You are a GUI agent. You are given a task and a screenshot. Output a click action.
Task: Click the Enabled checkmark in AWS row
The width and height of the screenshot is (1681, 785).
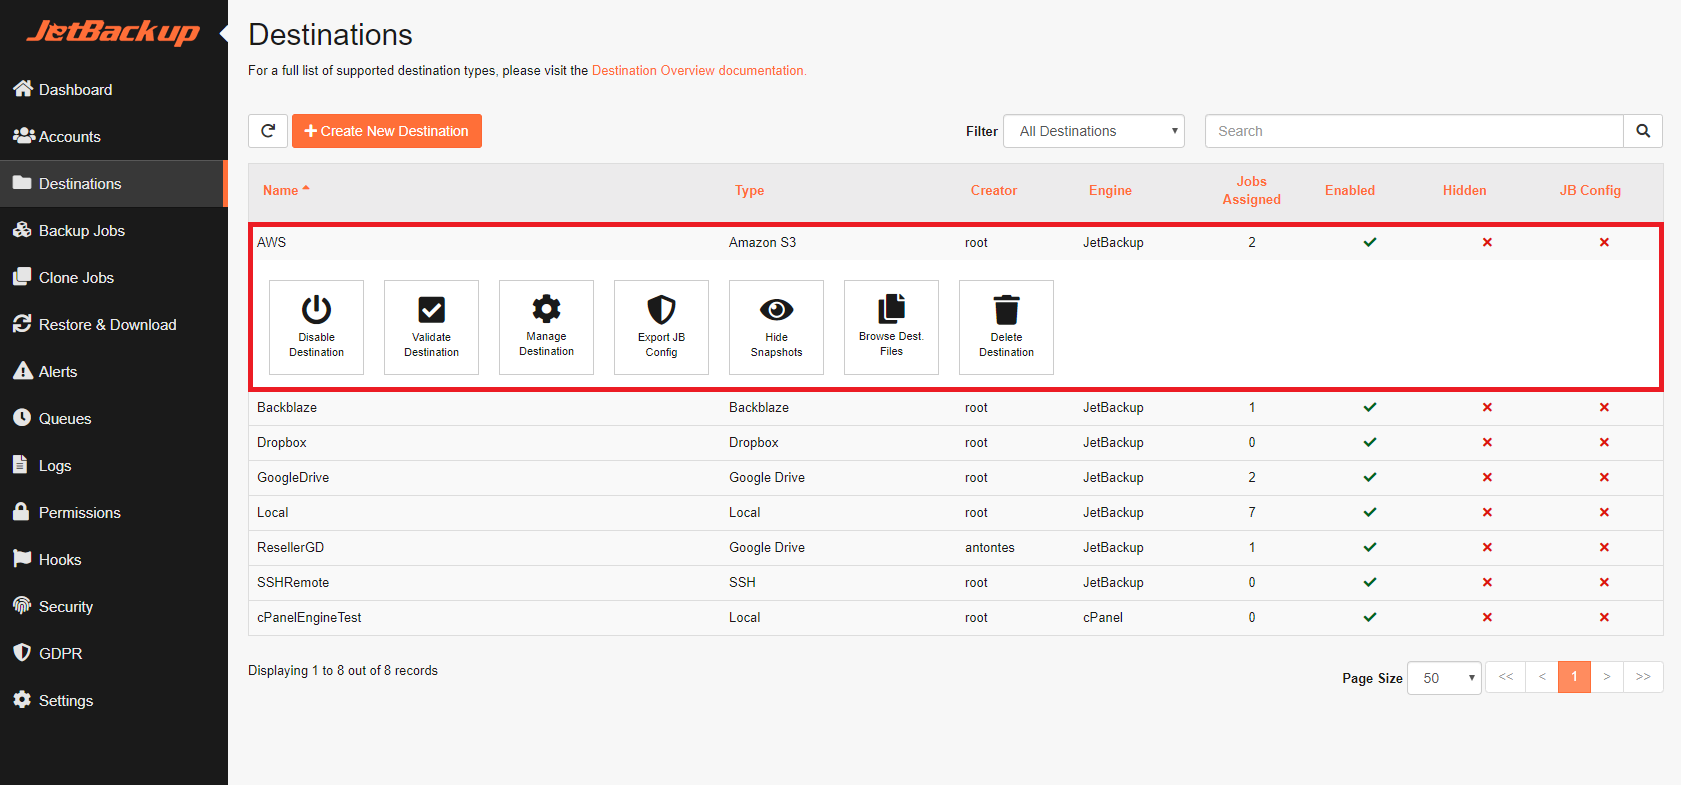click(x=1370, y=242)
